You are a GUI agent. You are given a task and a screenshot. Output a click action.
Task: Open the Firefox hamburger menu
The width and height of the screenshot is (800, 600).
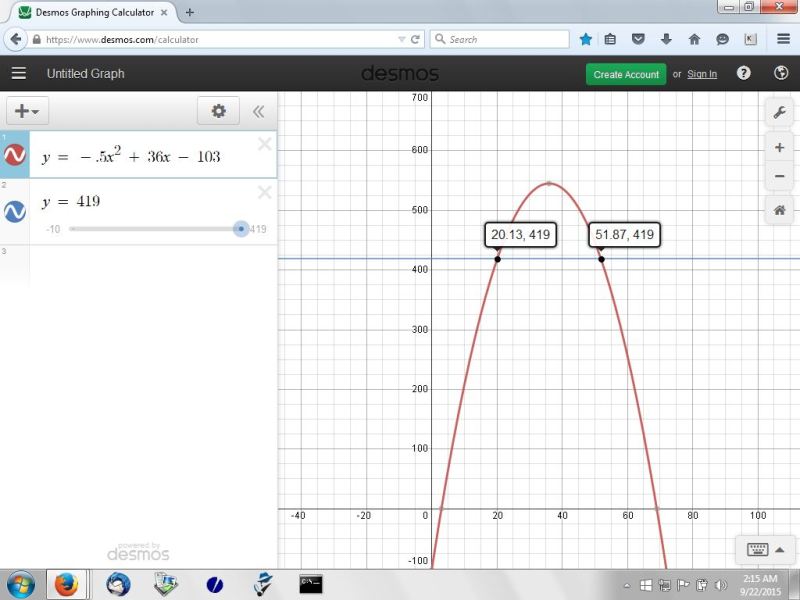point(784,39)
